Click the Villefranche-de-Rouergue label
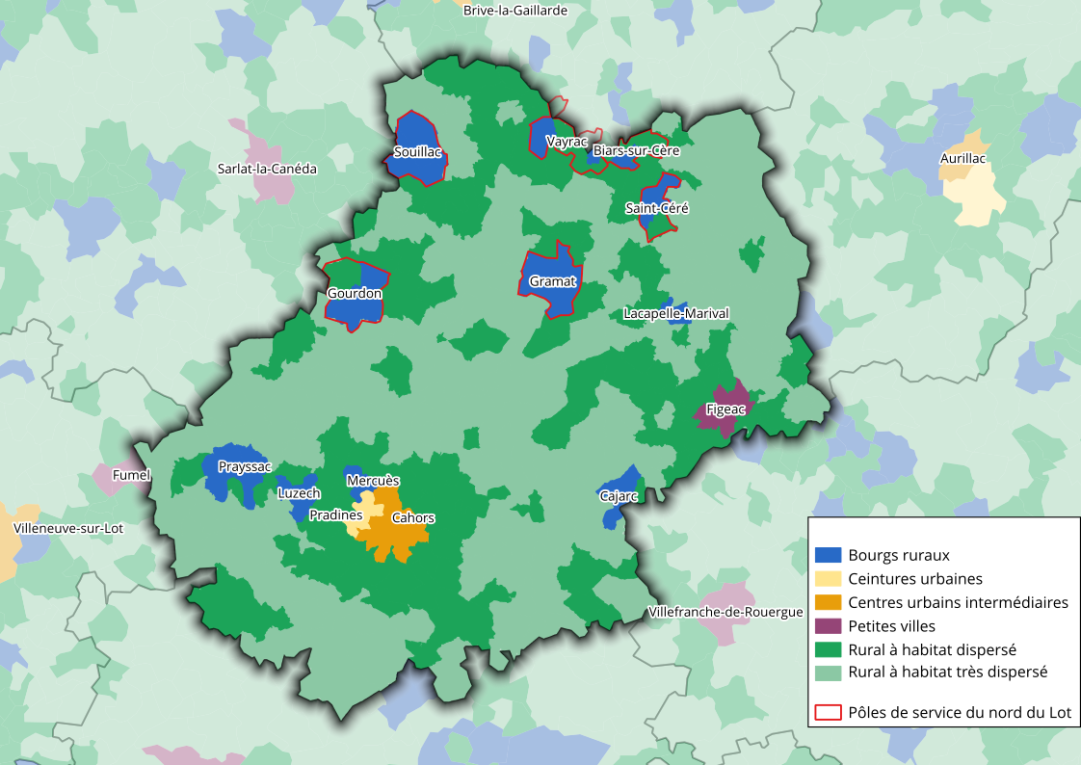This screenshot has height=765, width=1081. (725, 612)
